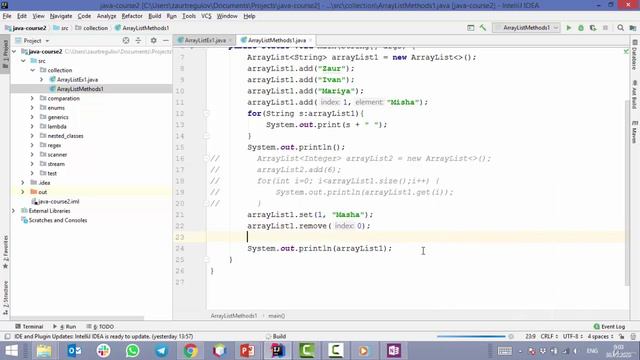Start debugging with the bug icon
Viewport: 640px width, 360px height.
581,28
